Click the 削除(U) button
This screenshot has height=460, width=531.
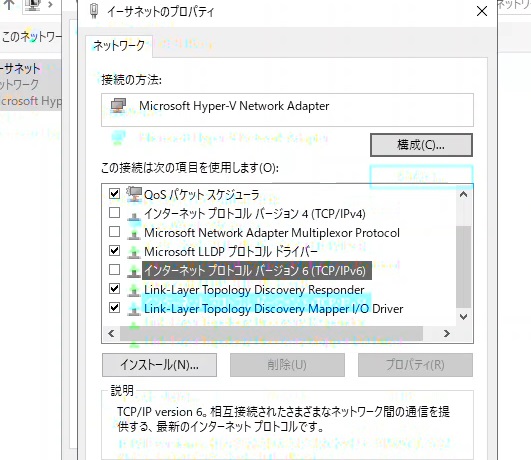click(287, 365)
